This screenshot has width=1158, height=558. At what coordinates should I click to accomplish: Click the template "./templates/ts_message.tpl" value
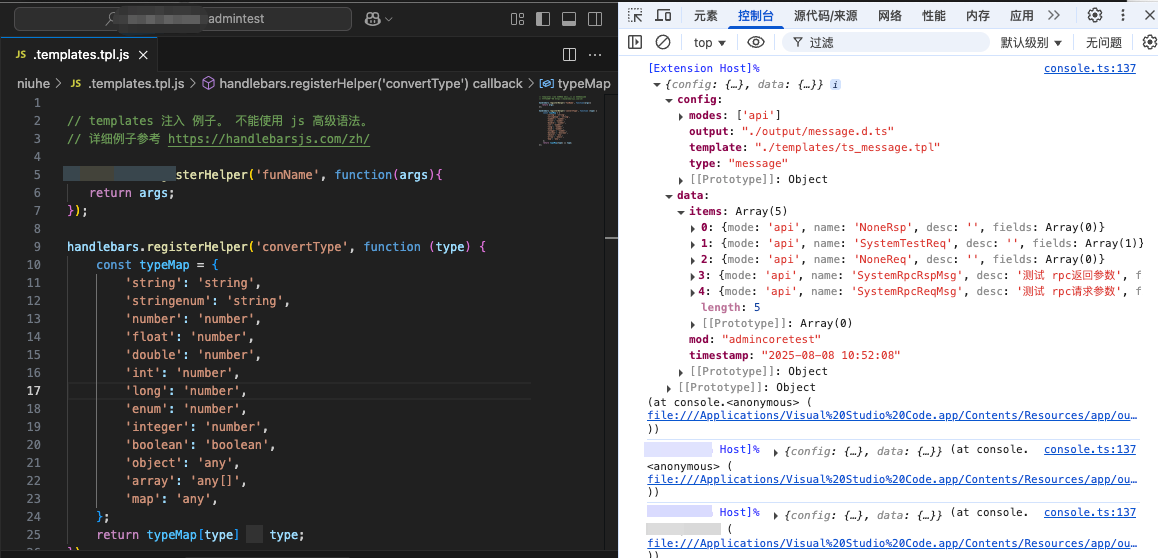[x=846, y=148]
